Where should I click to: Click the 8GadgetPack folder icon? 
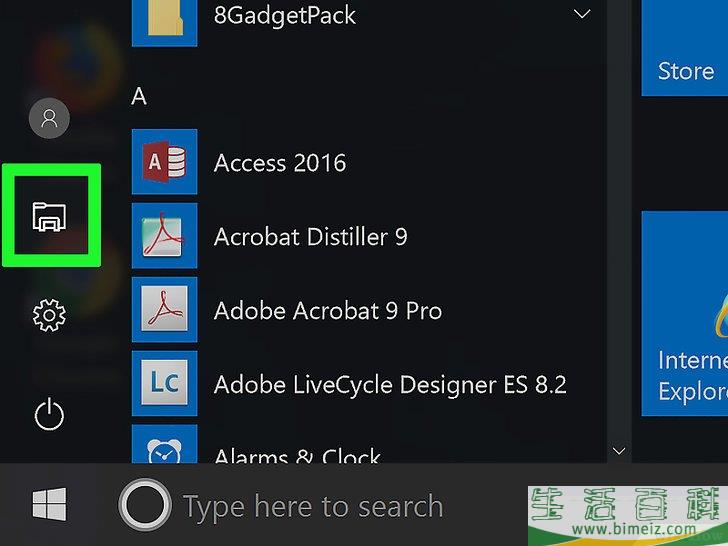(x=164, y=23)
